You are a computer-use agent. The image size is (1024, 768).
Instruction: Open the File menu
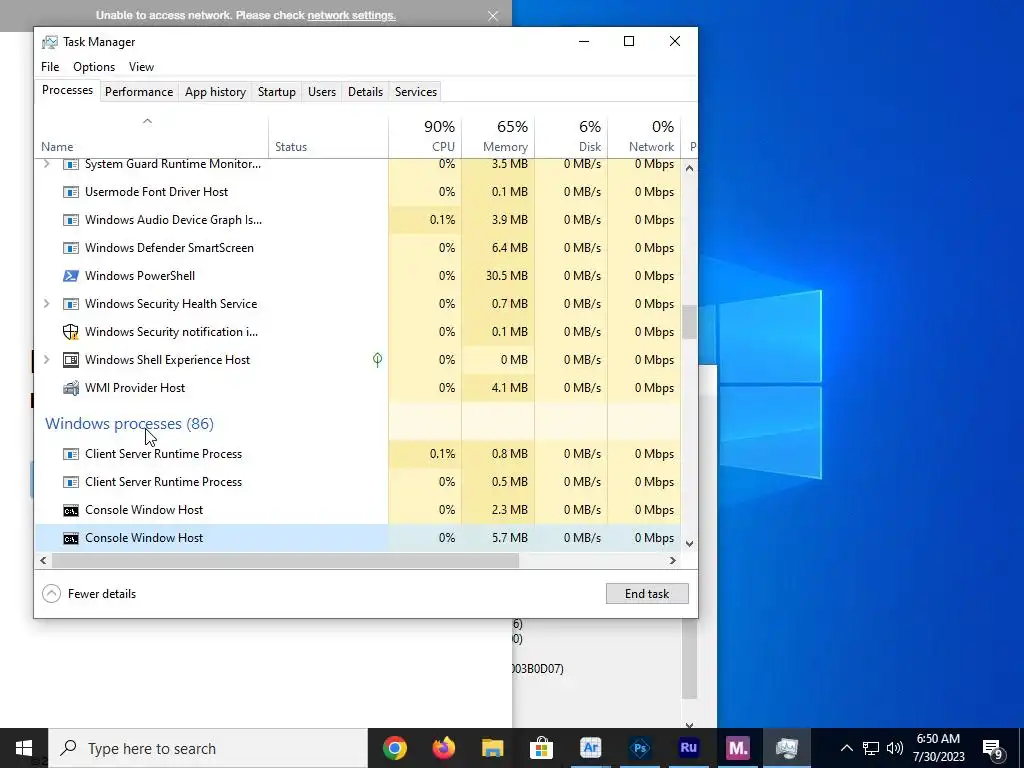pyautogui.click(x=50, y=67)
